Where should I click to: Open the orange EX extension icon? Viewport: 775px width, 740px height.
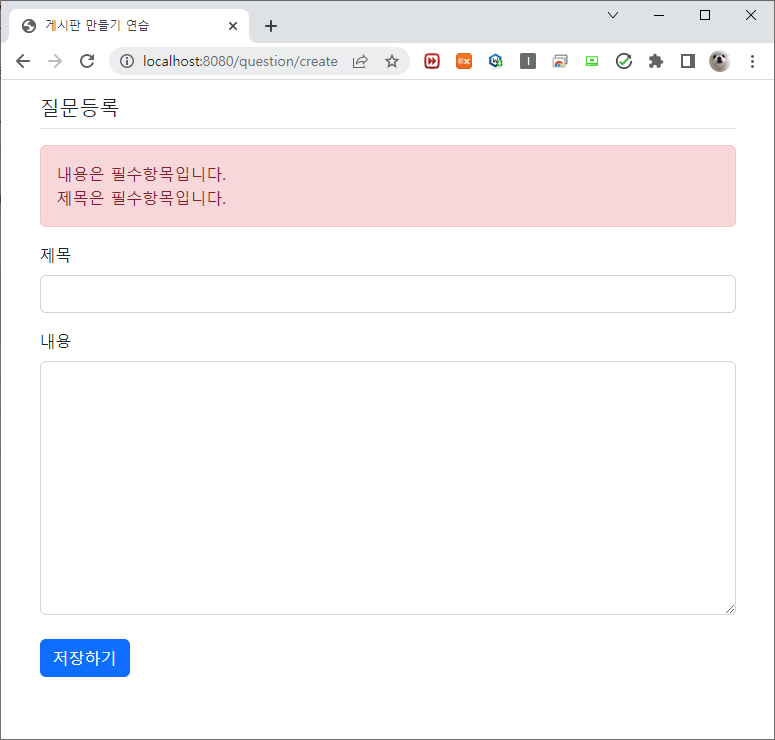point(464,61)
